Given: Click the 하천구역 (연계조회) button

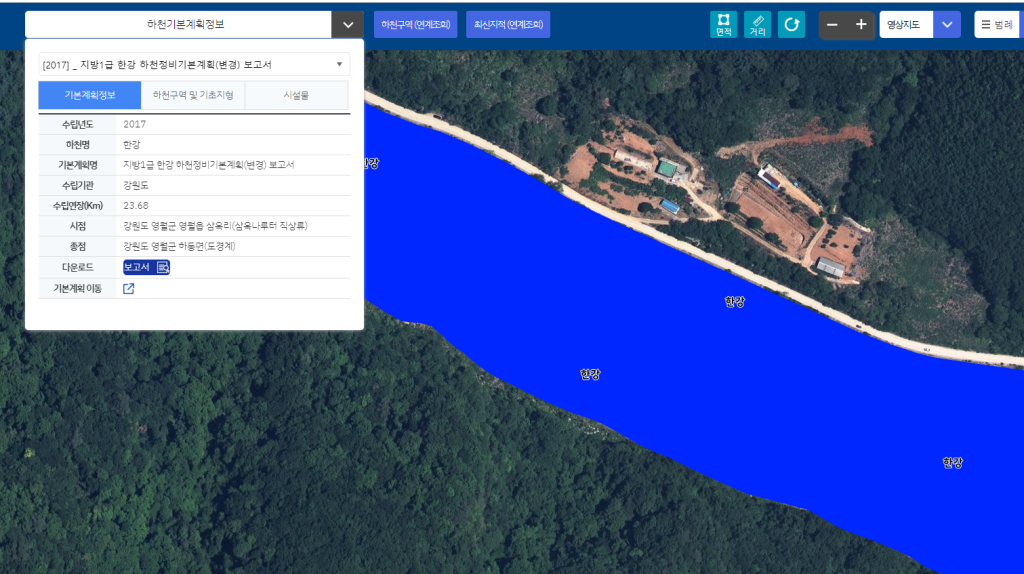Looking at the screenshot, I should [x=415, y=24].
